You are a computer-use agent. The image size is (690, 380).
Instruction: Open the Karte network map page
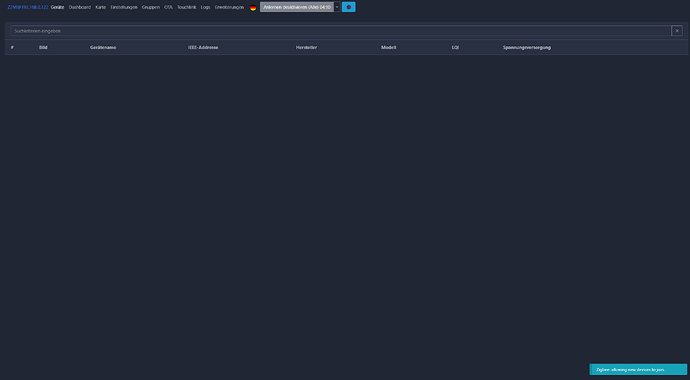point(101,7)
